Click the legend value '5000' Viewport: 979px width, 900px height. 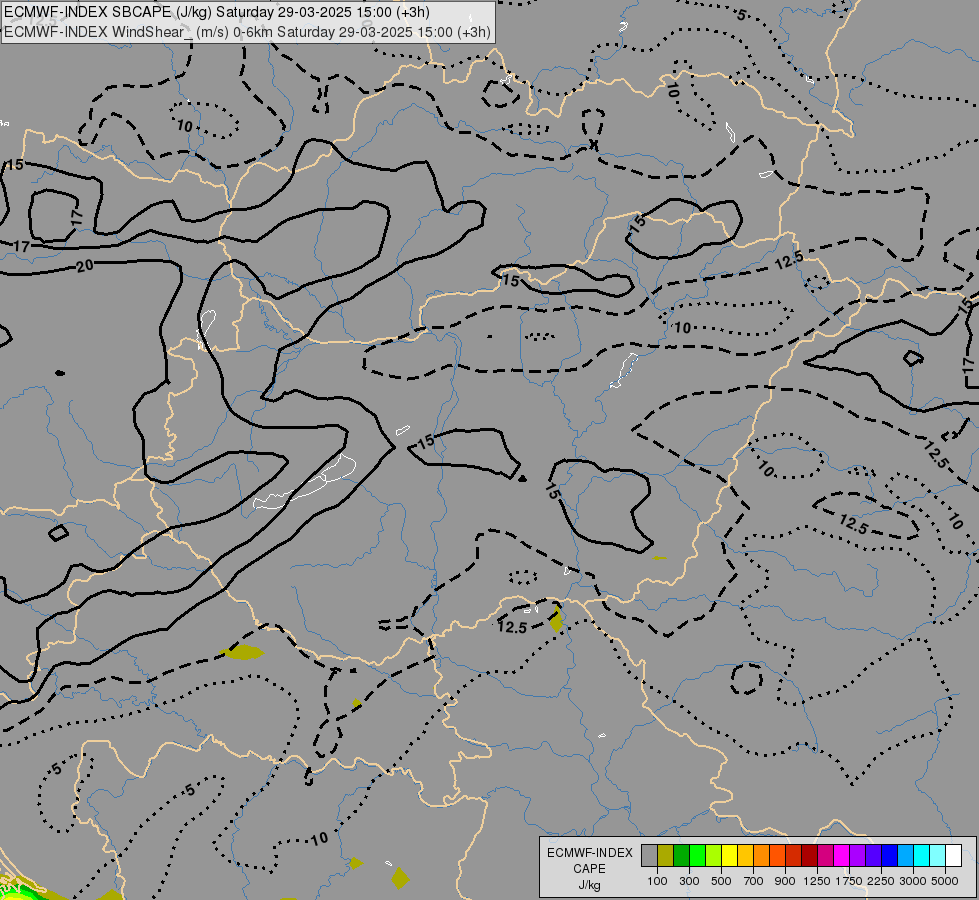(945, 881)
